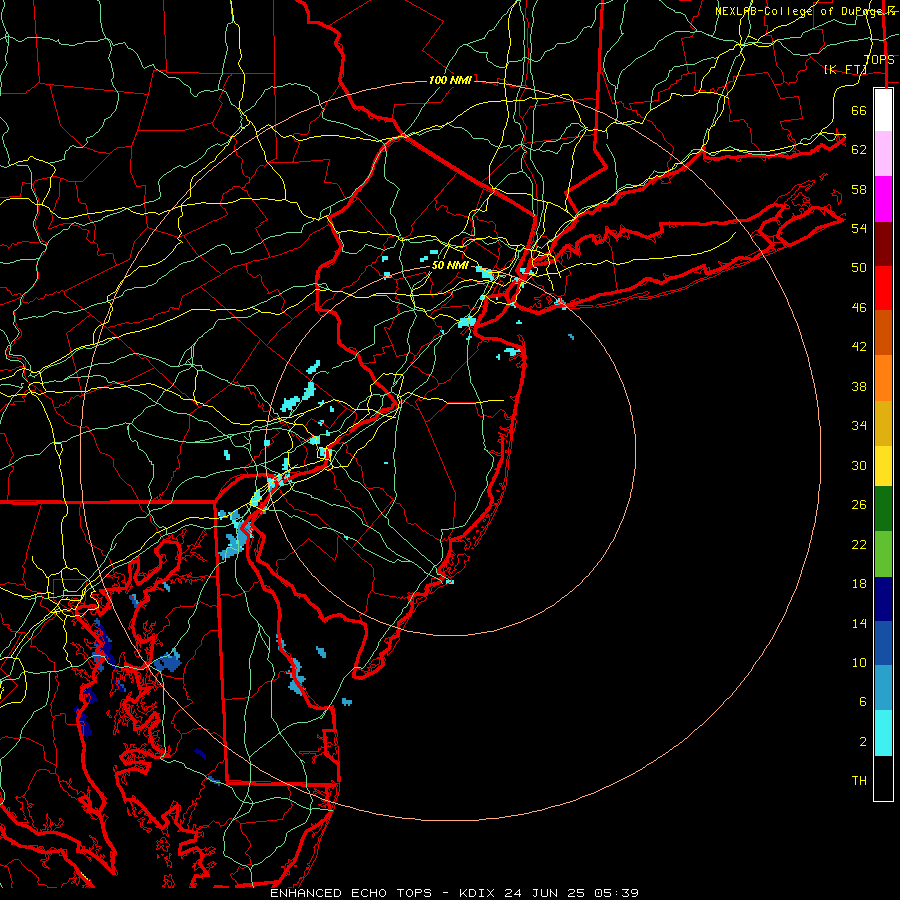Click the yellow legend swatch between 34 and 30

pos(883,466)
